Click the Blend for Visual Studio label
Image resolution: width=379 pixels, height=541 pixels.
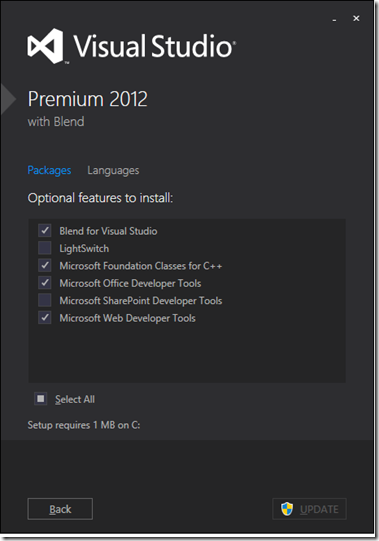108,231
